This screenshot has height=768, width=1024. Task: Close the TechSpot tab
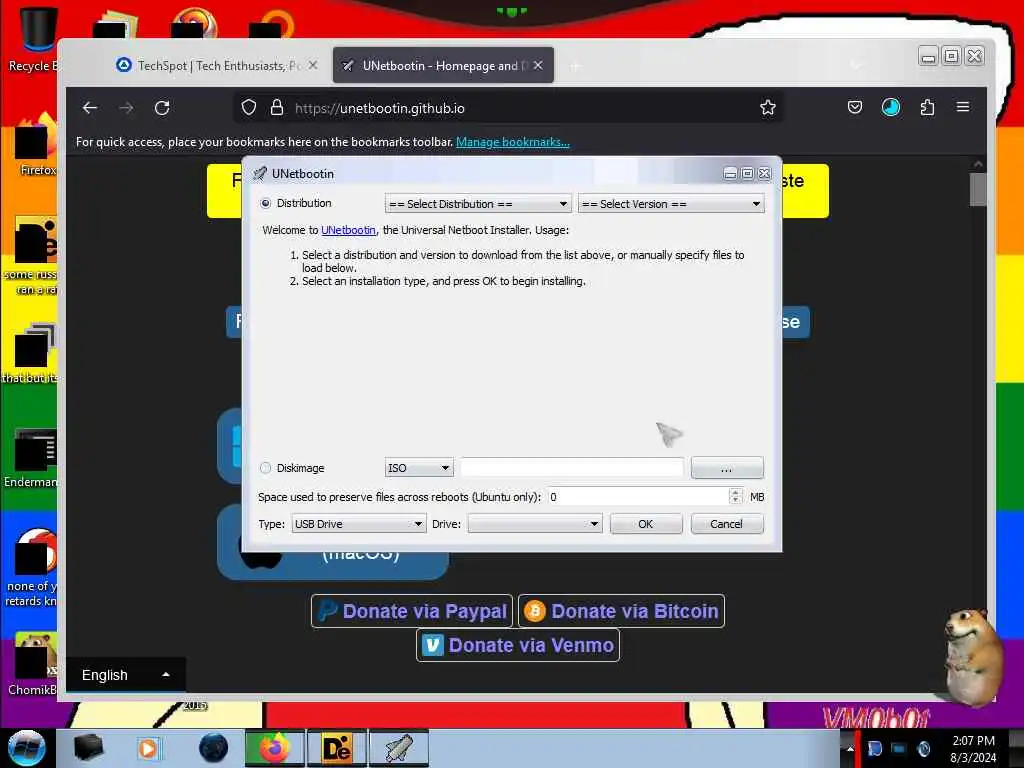click(x=313, y=65)
